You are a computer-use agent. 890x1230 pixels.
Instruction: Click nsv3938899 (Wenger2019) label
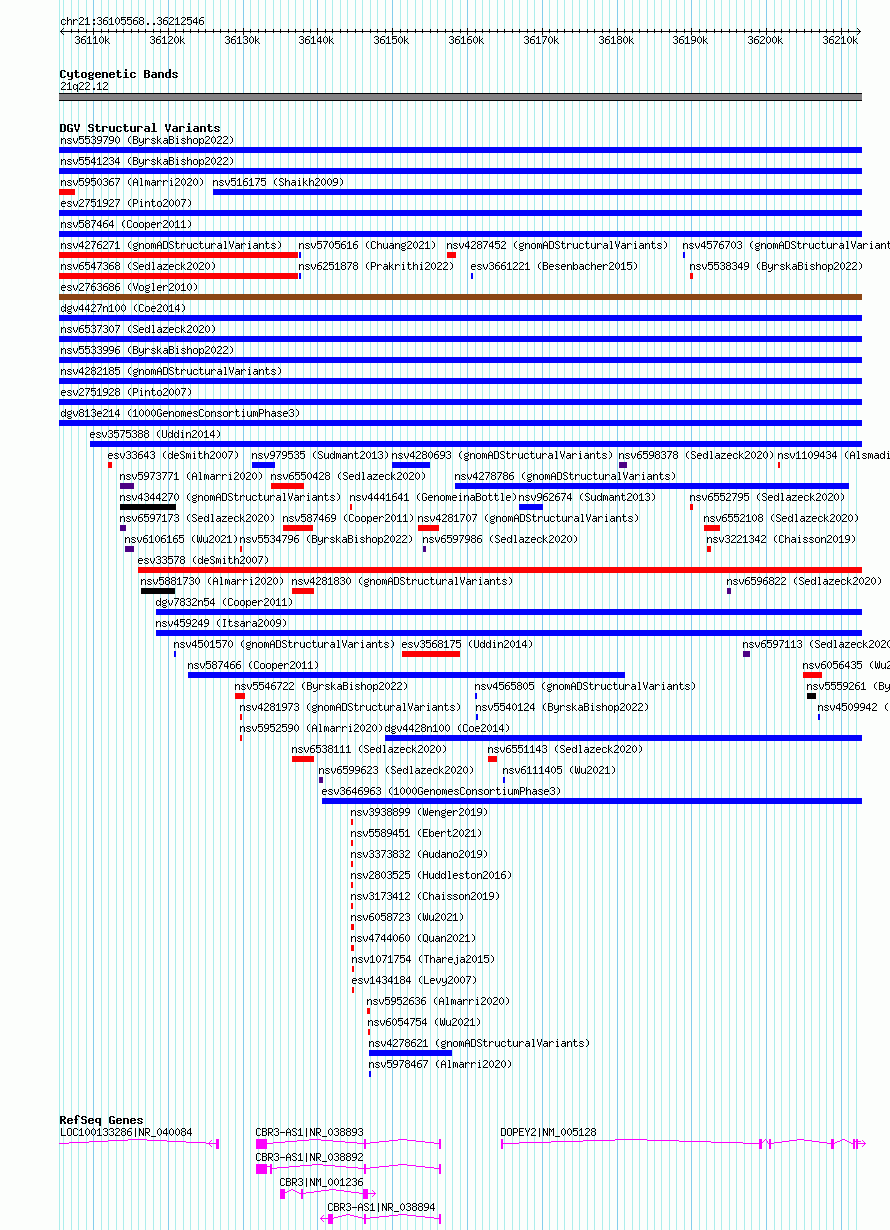[420, 812]
